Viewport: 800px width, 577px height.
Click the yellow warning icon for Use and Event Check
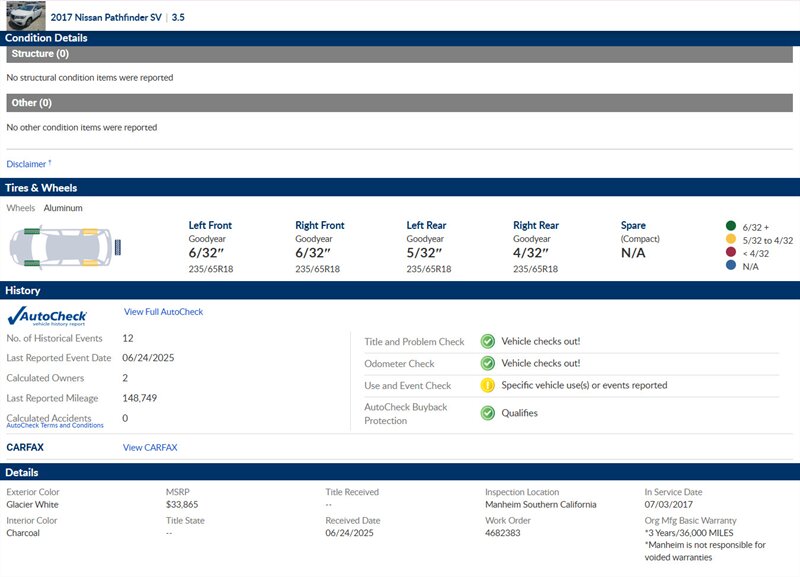[x=488, y=385]
